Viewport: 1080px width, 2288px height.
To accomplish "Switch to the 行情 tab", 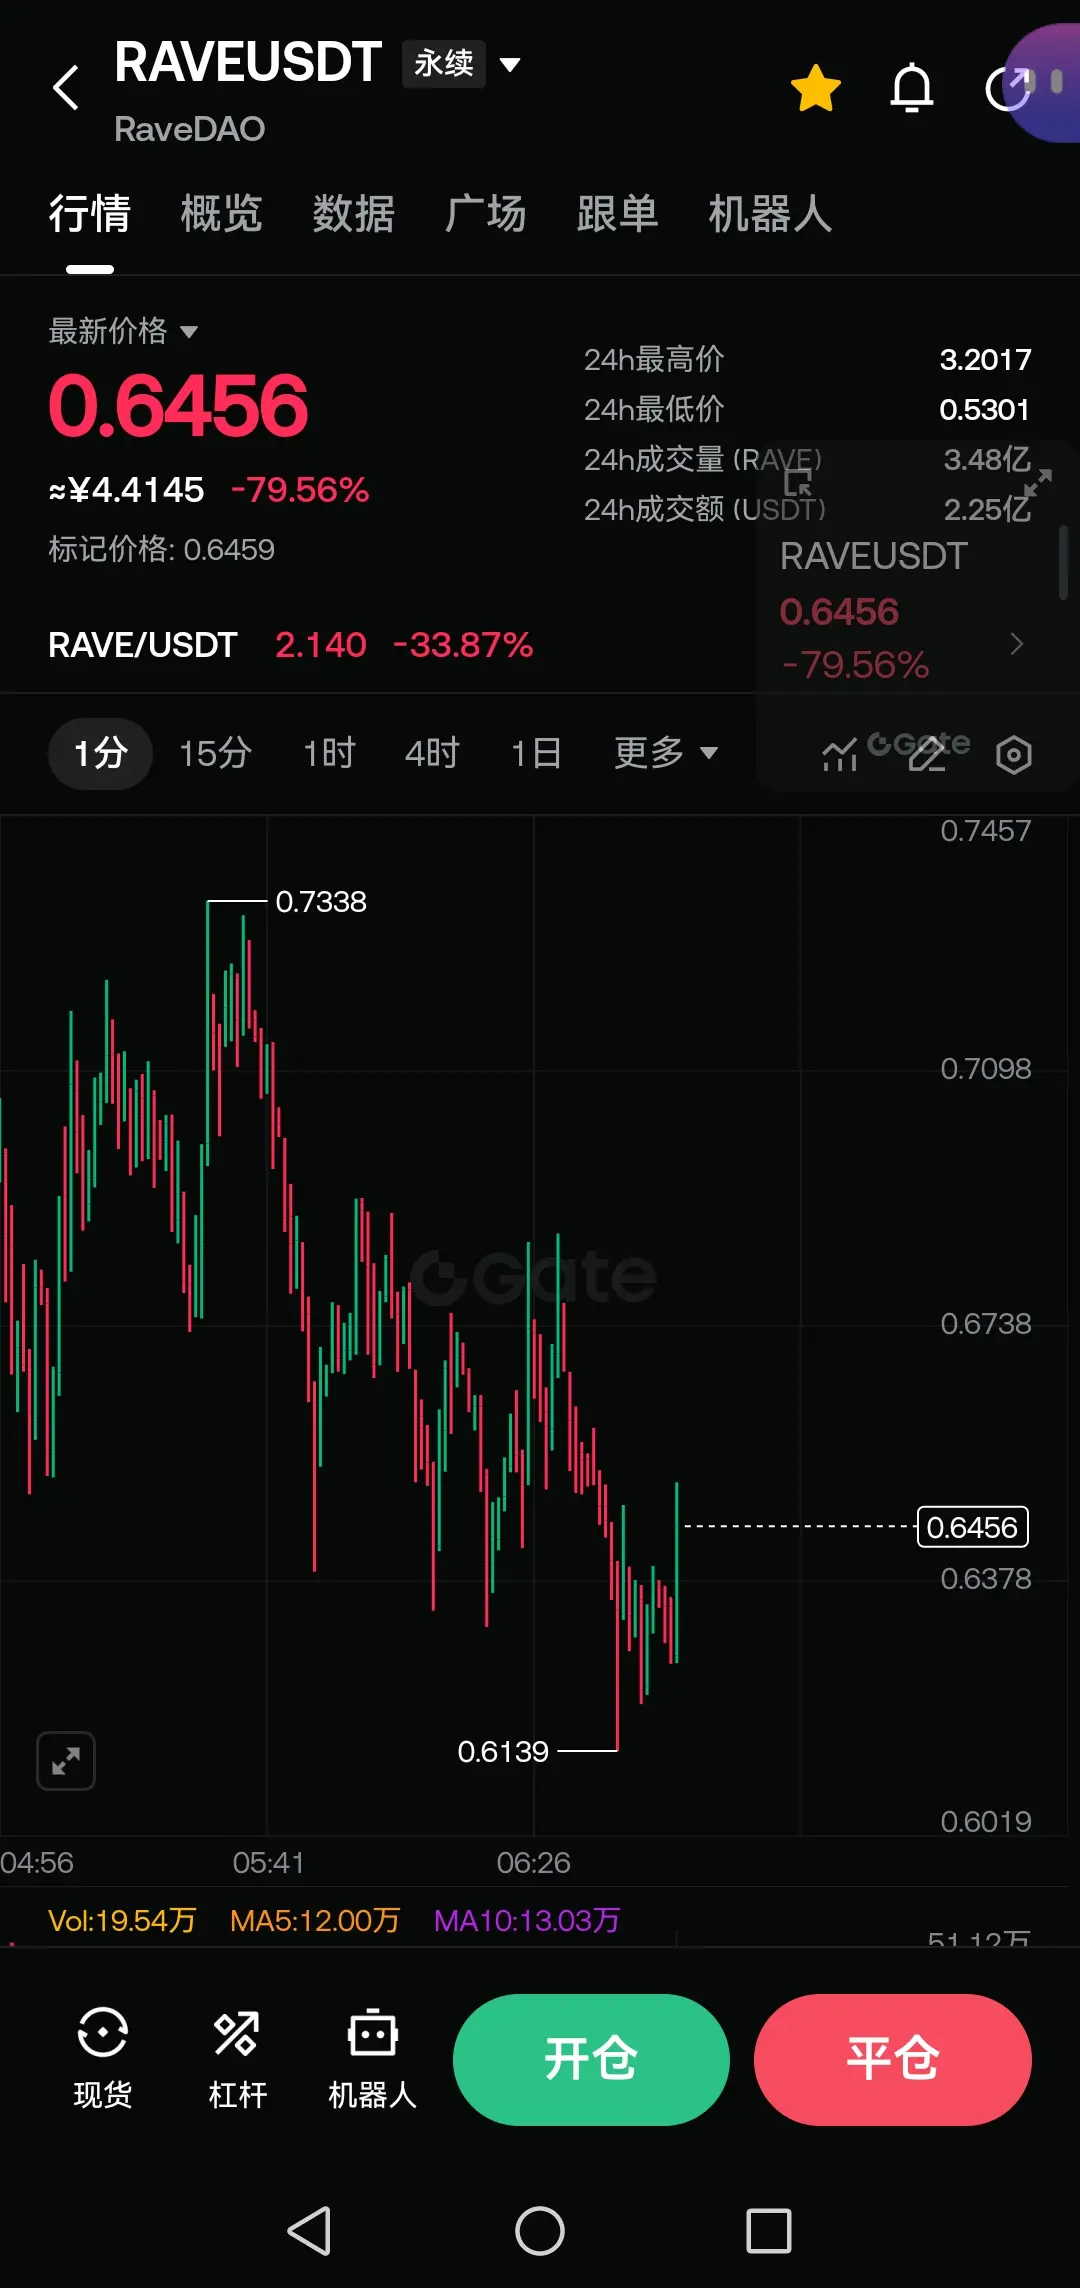I will point(90,213).
